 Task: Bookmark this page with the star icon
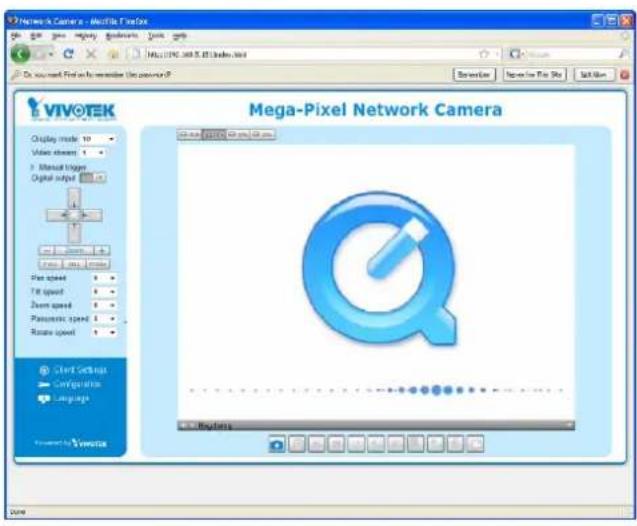(x=484, y=54)
